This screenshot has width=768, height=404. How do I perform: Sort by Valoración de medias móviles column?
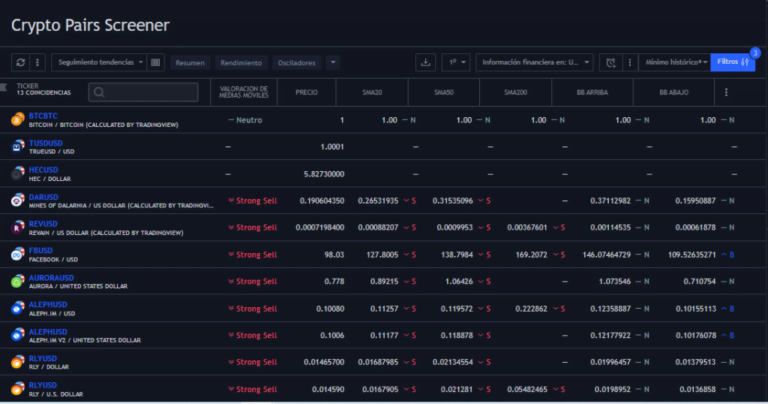pyautogui.click(x=244, y=92)
